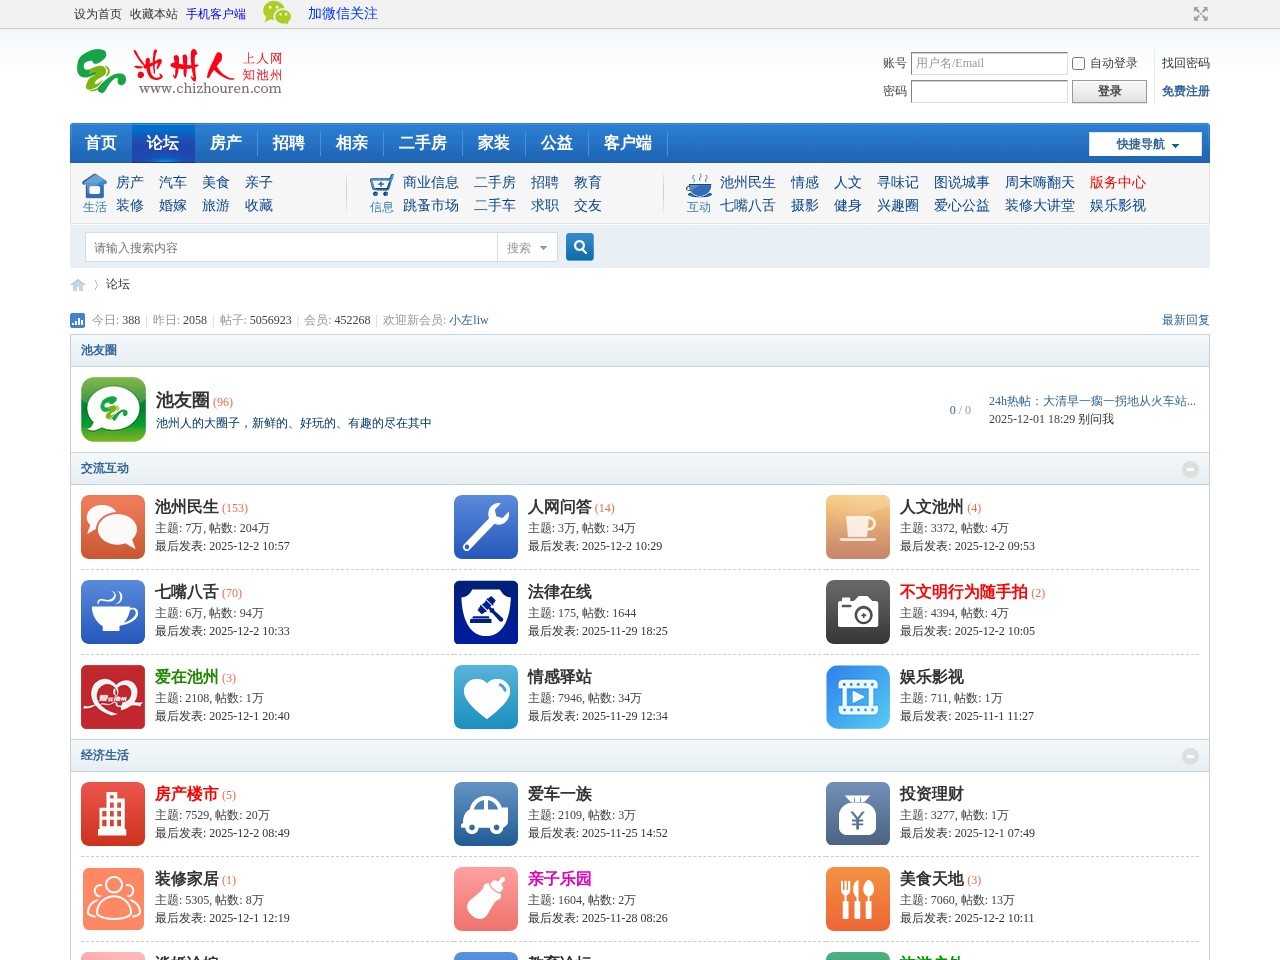Select the 招聘 navigation tab
This screenshot has height=960, width=1280.
pos(289,143)
